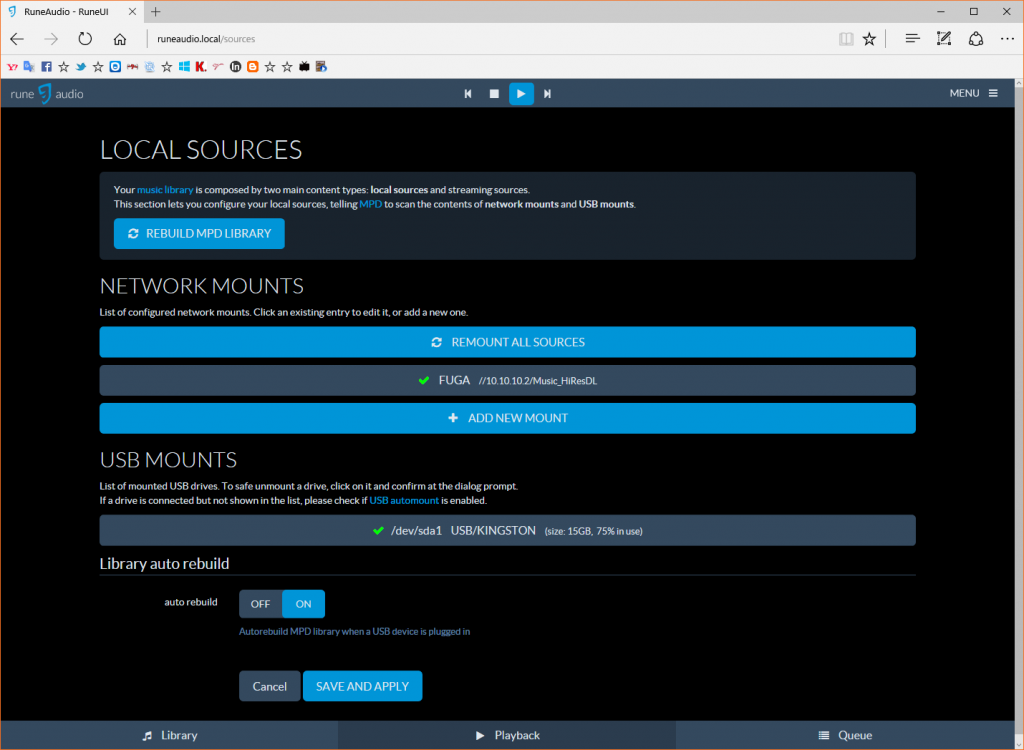Skip to the next track
The height and width of the screenshot is (750, 1024).
[547, 93]
